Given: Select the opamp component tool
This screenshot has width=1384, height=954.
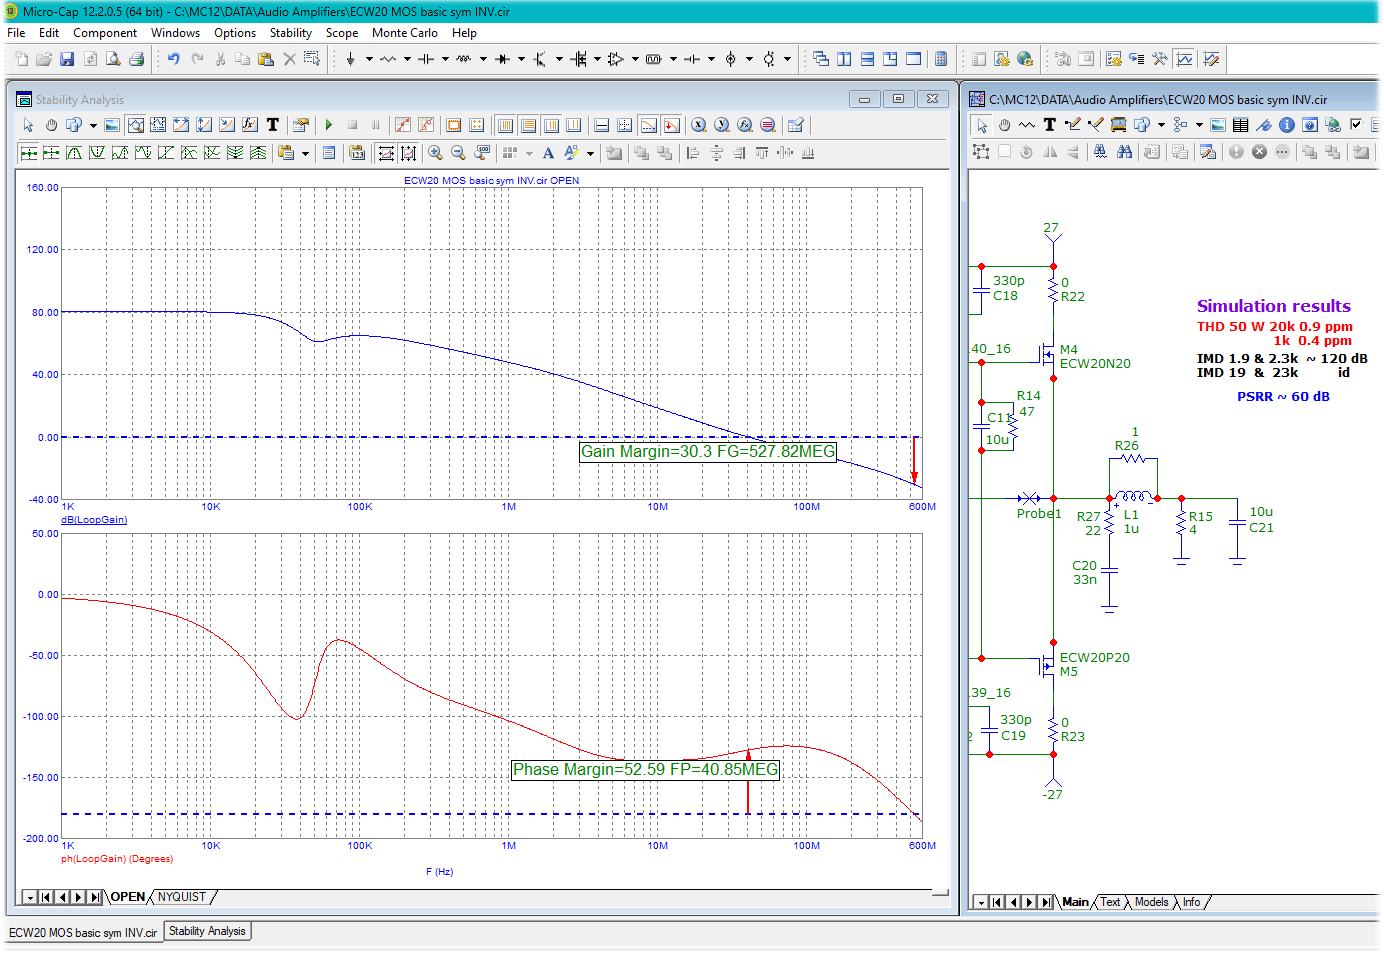Looking at the screenshot, I should tap(616, 59).
